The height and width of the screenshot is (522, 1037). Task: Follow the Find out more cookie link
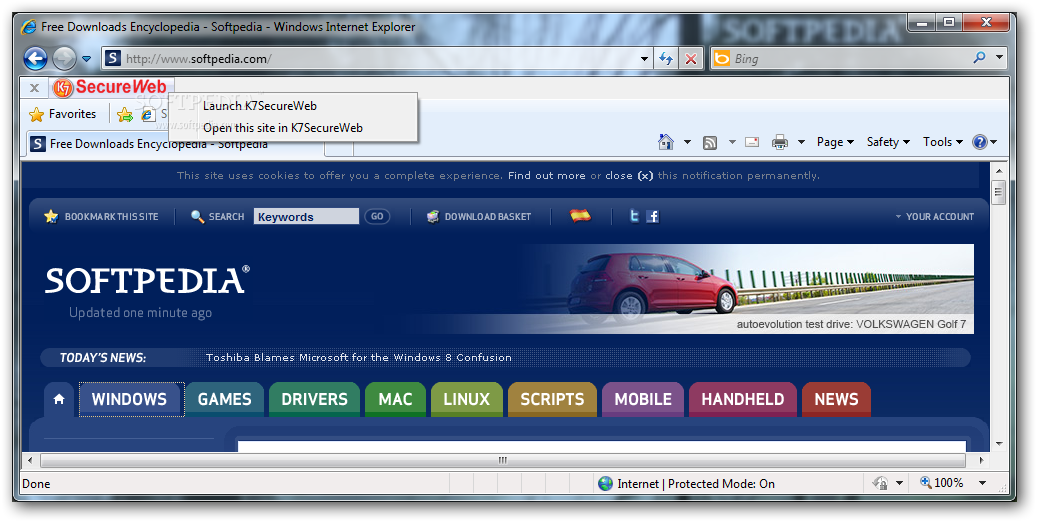click(546, 175)
